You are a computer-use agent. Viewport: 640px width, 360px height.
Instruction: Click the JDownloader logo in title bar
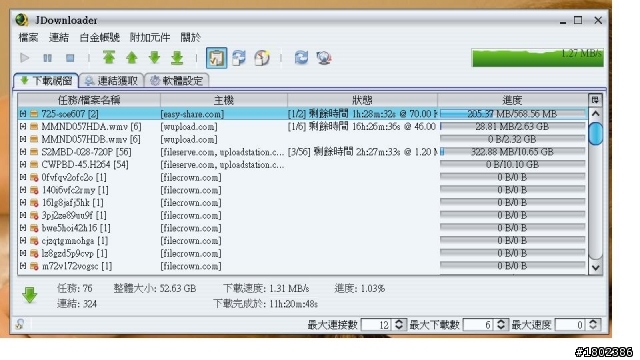(x=22, y=20)
